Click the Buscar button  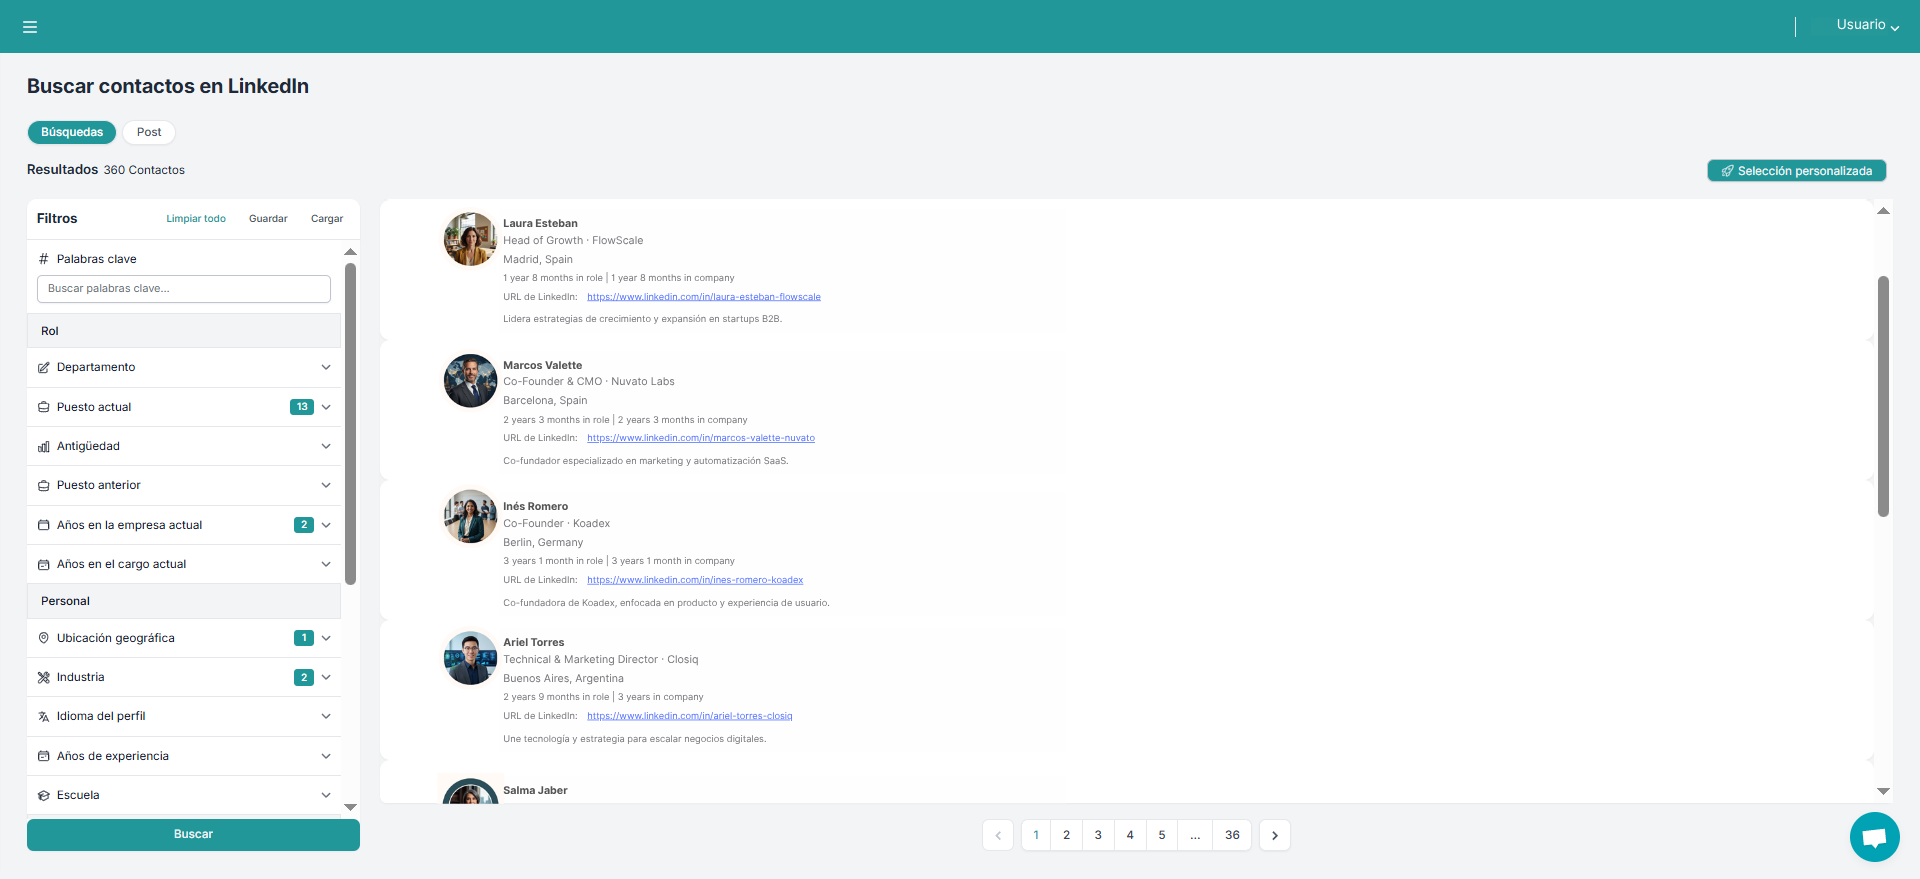[193, 835]
